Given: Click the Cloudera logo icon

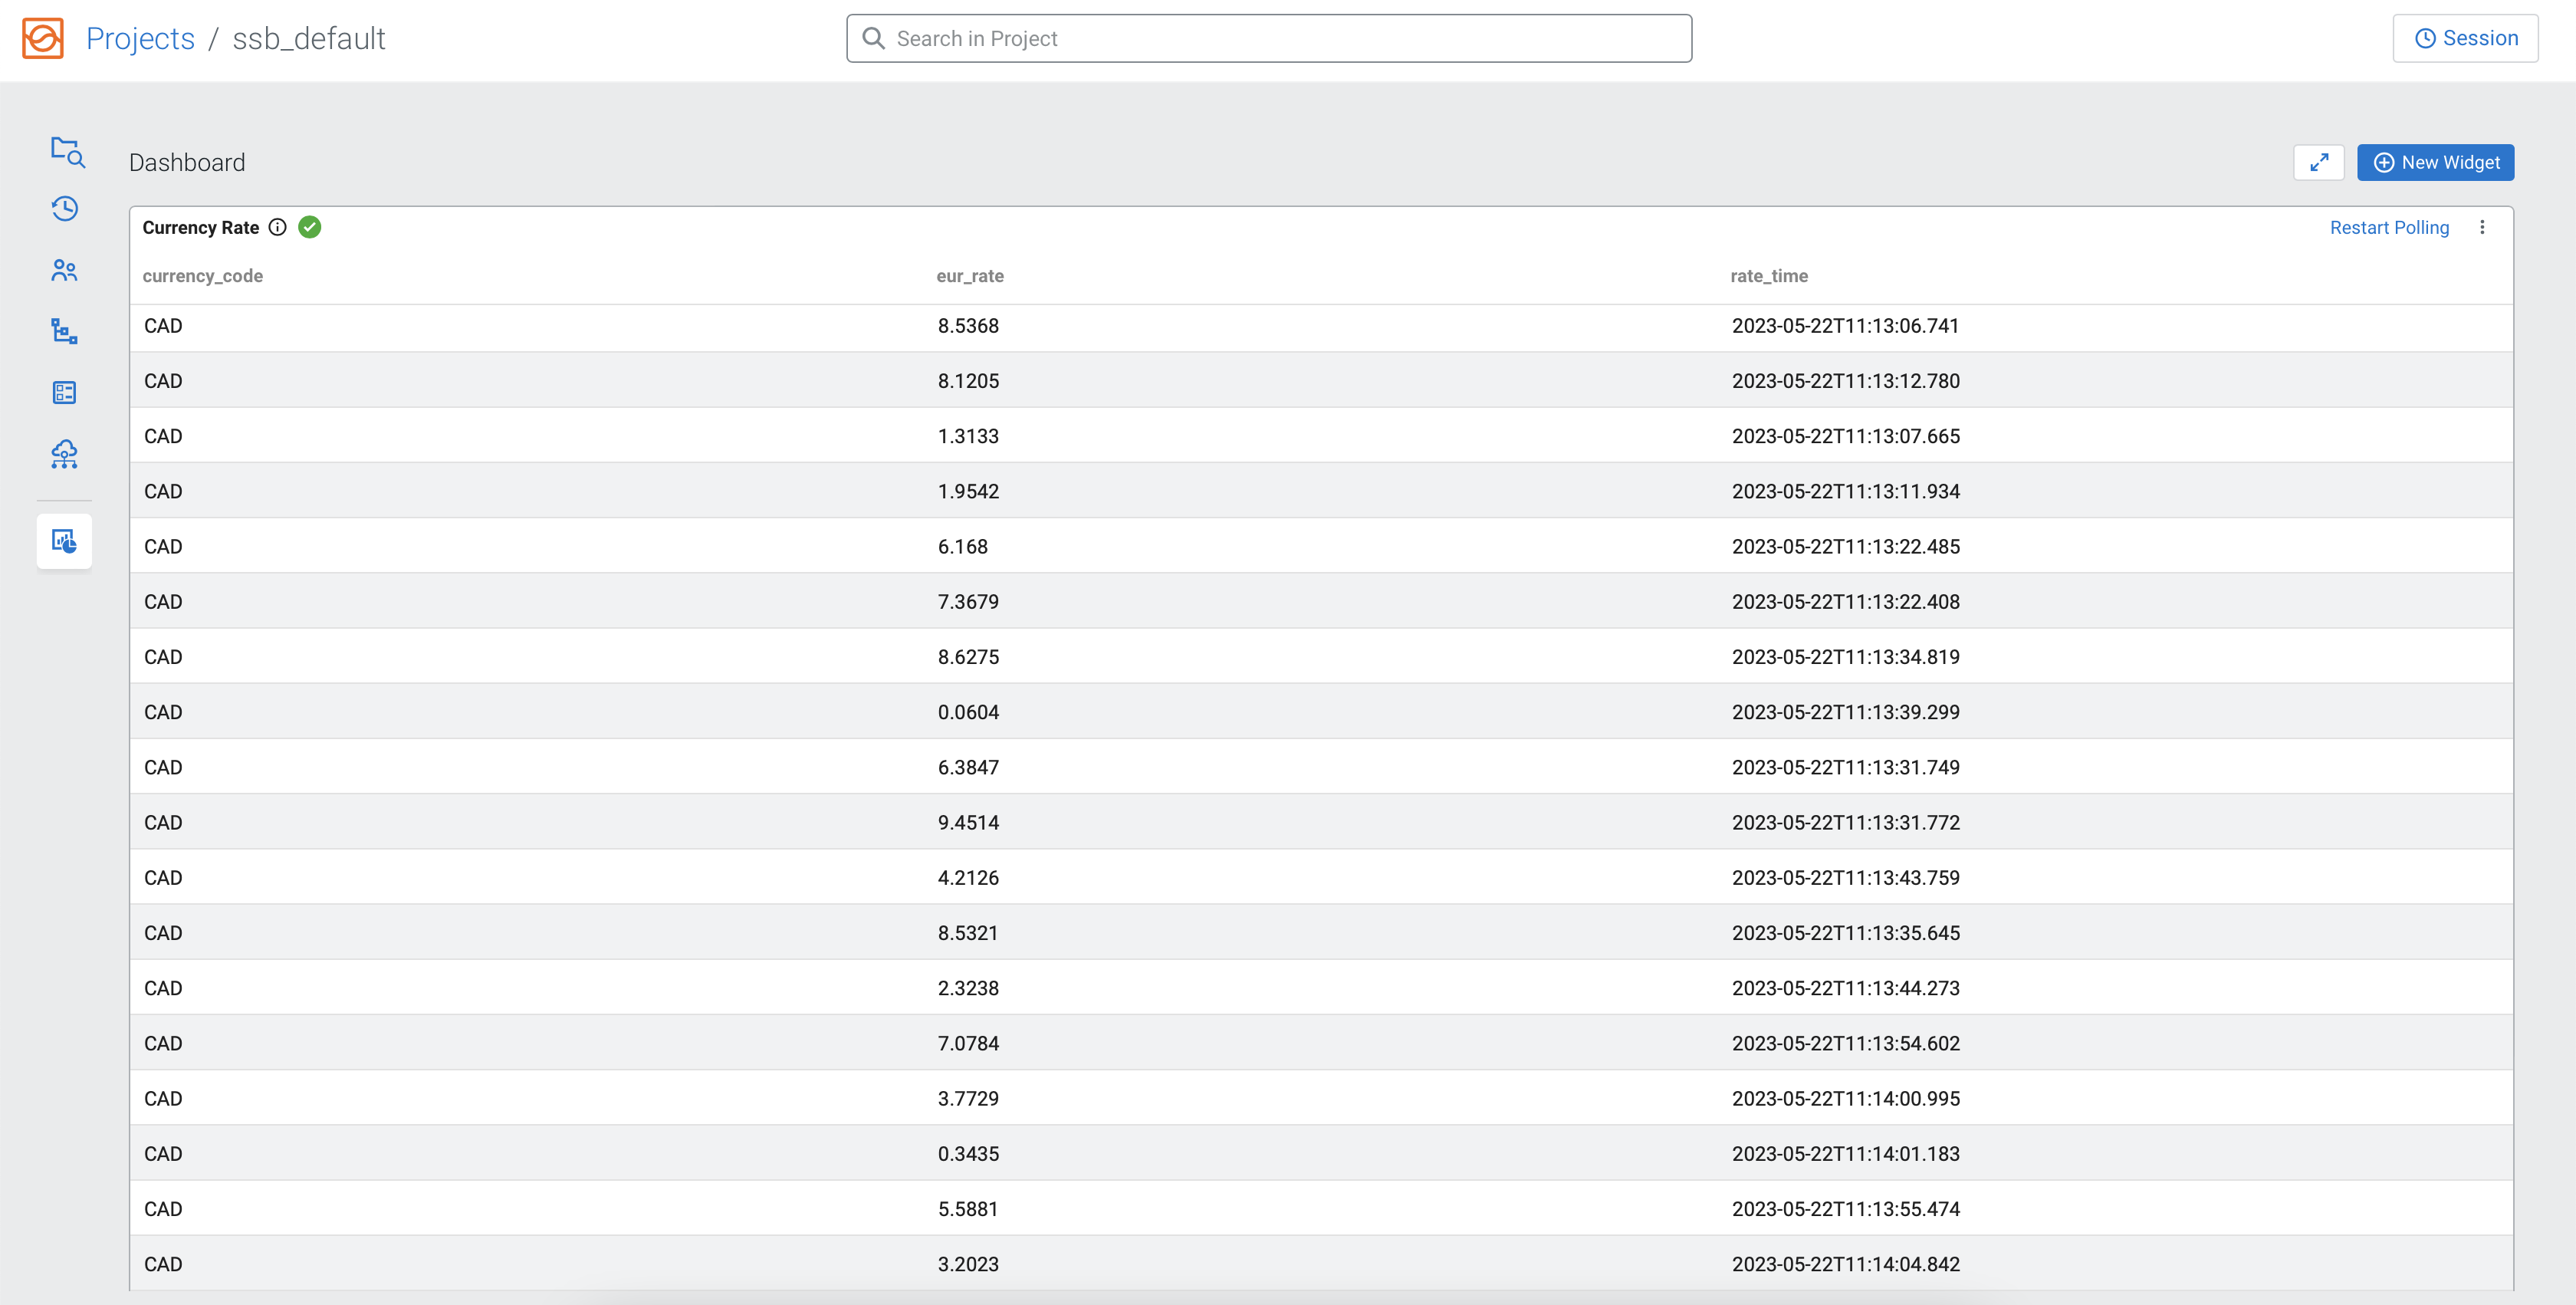Looking at the screenshot, I should tap(43, 38).
